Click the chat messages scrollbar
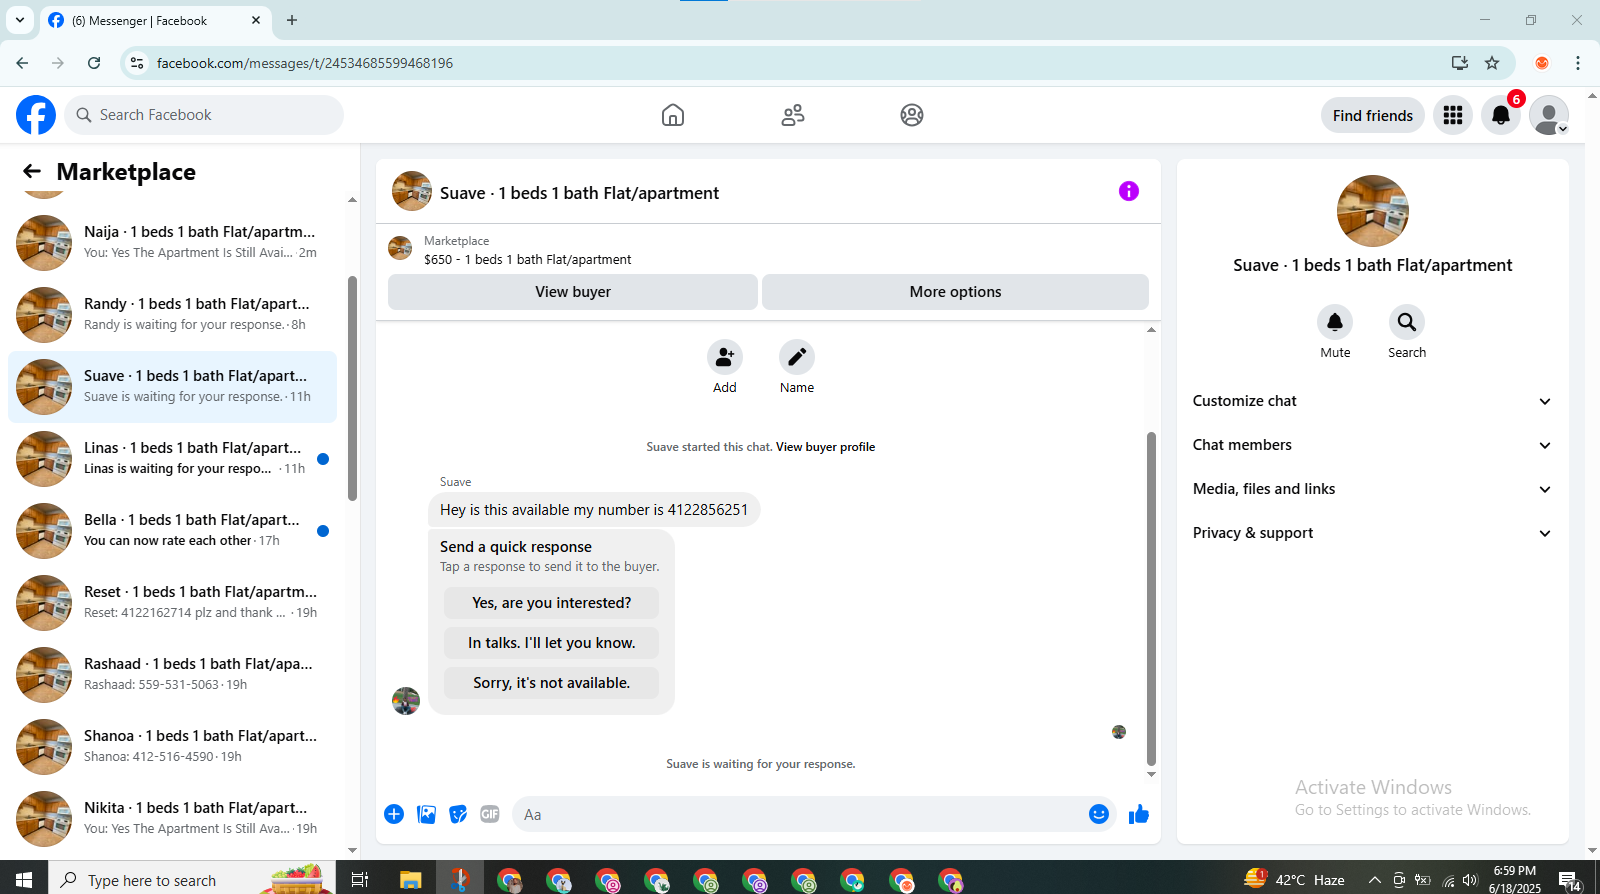This screenshot has height=894, width=1600. pos(1151,598)
